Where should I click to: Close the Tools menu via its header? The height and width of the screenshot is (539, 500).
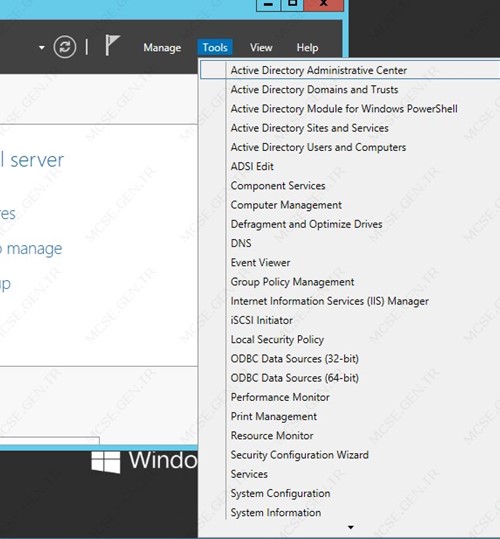(215, 47)
